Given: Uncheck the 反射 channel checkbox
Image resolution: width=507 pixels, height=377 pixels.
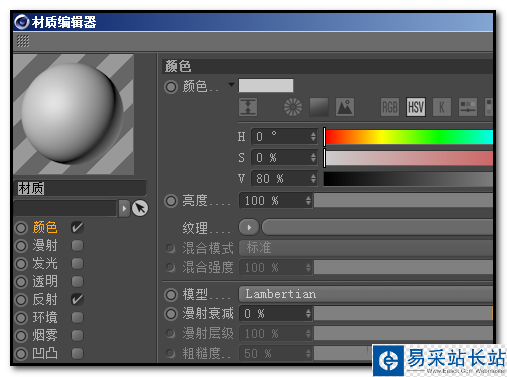Looking at the screenshot, I should [x=77, y=299].
